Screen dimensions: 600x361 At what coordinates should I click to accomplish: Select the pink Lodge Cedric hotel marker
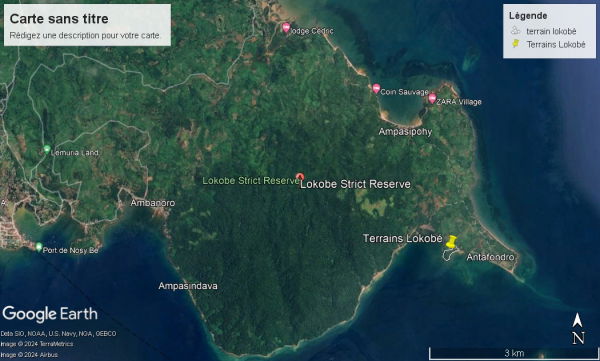(286, 28)
